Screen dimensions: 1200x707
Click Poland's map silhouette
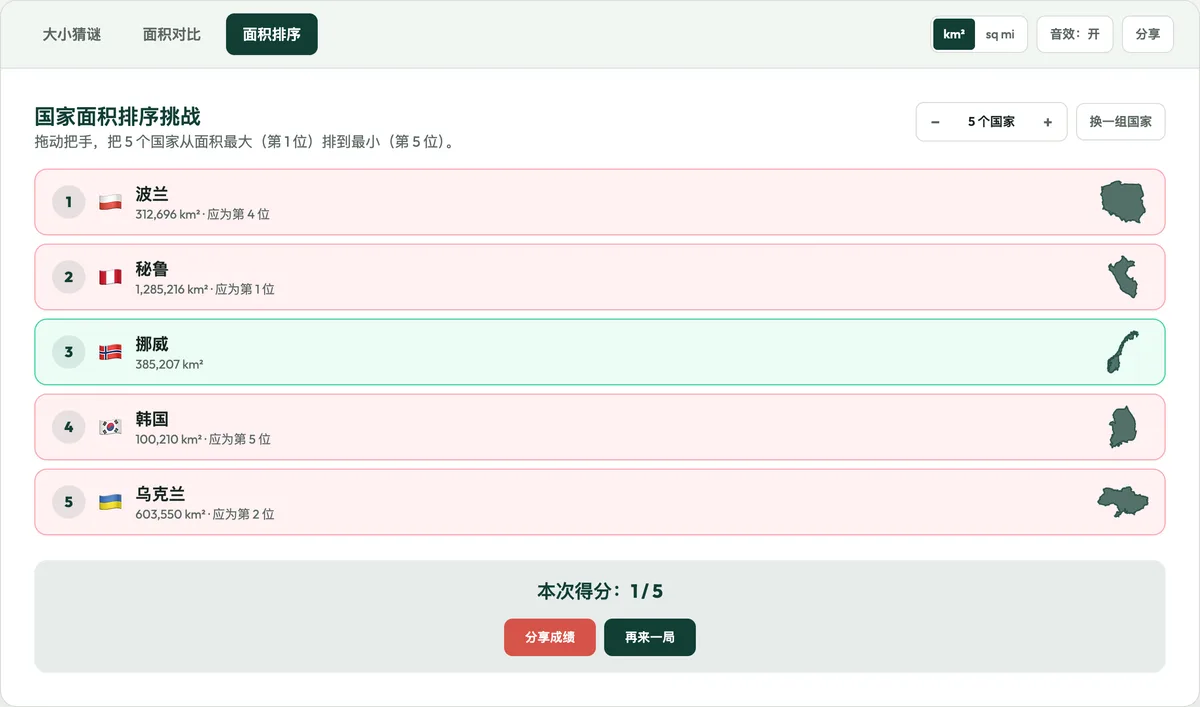(1122, 202)
